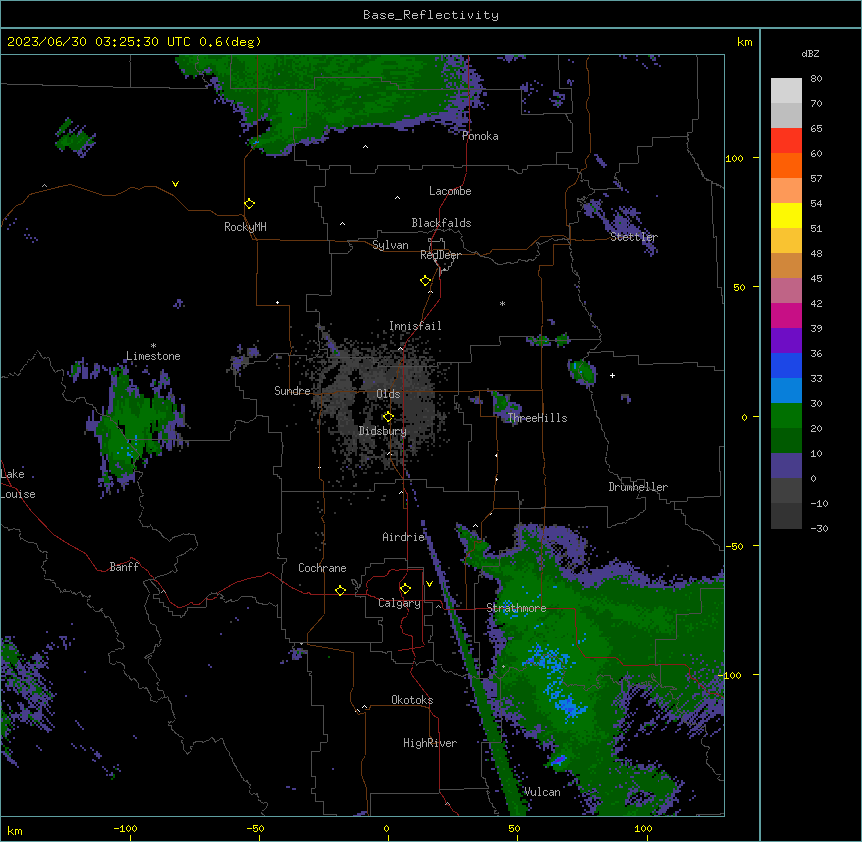The image size is (862, 842).
Task: Click the Ponoka city label
Action: click(x=480, y=136)
